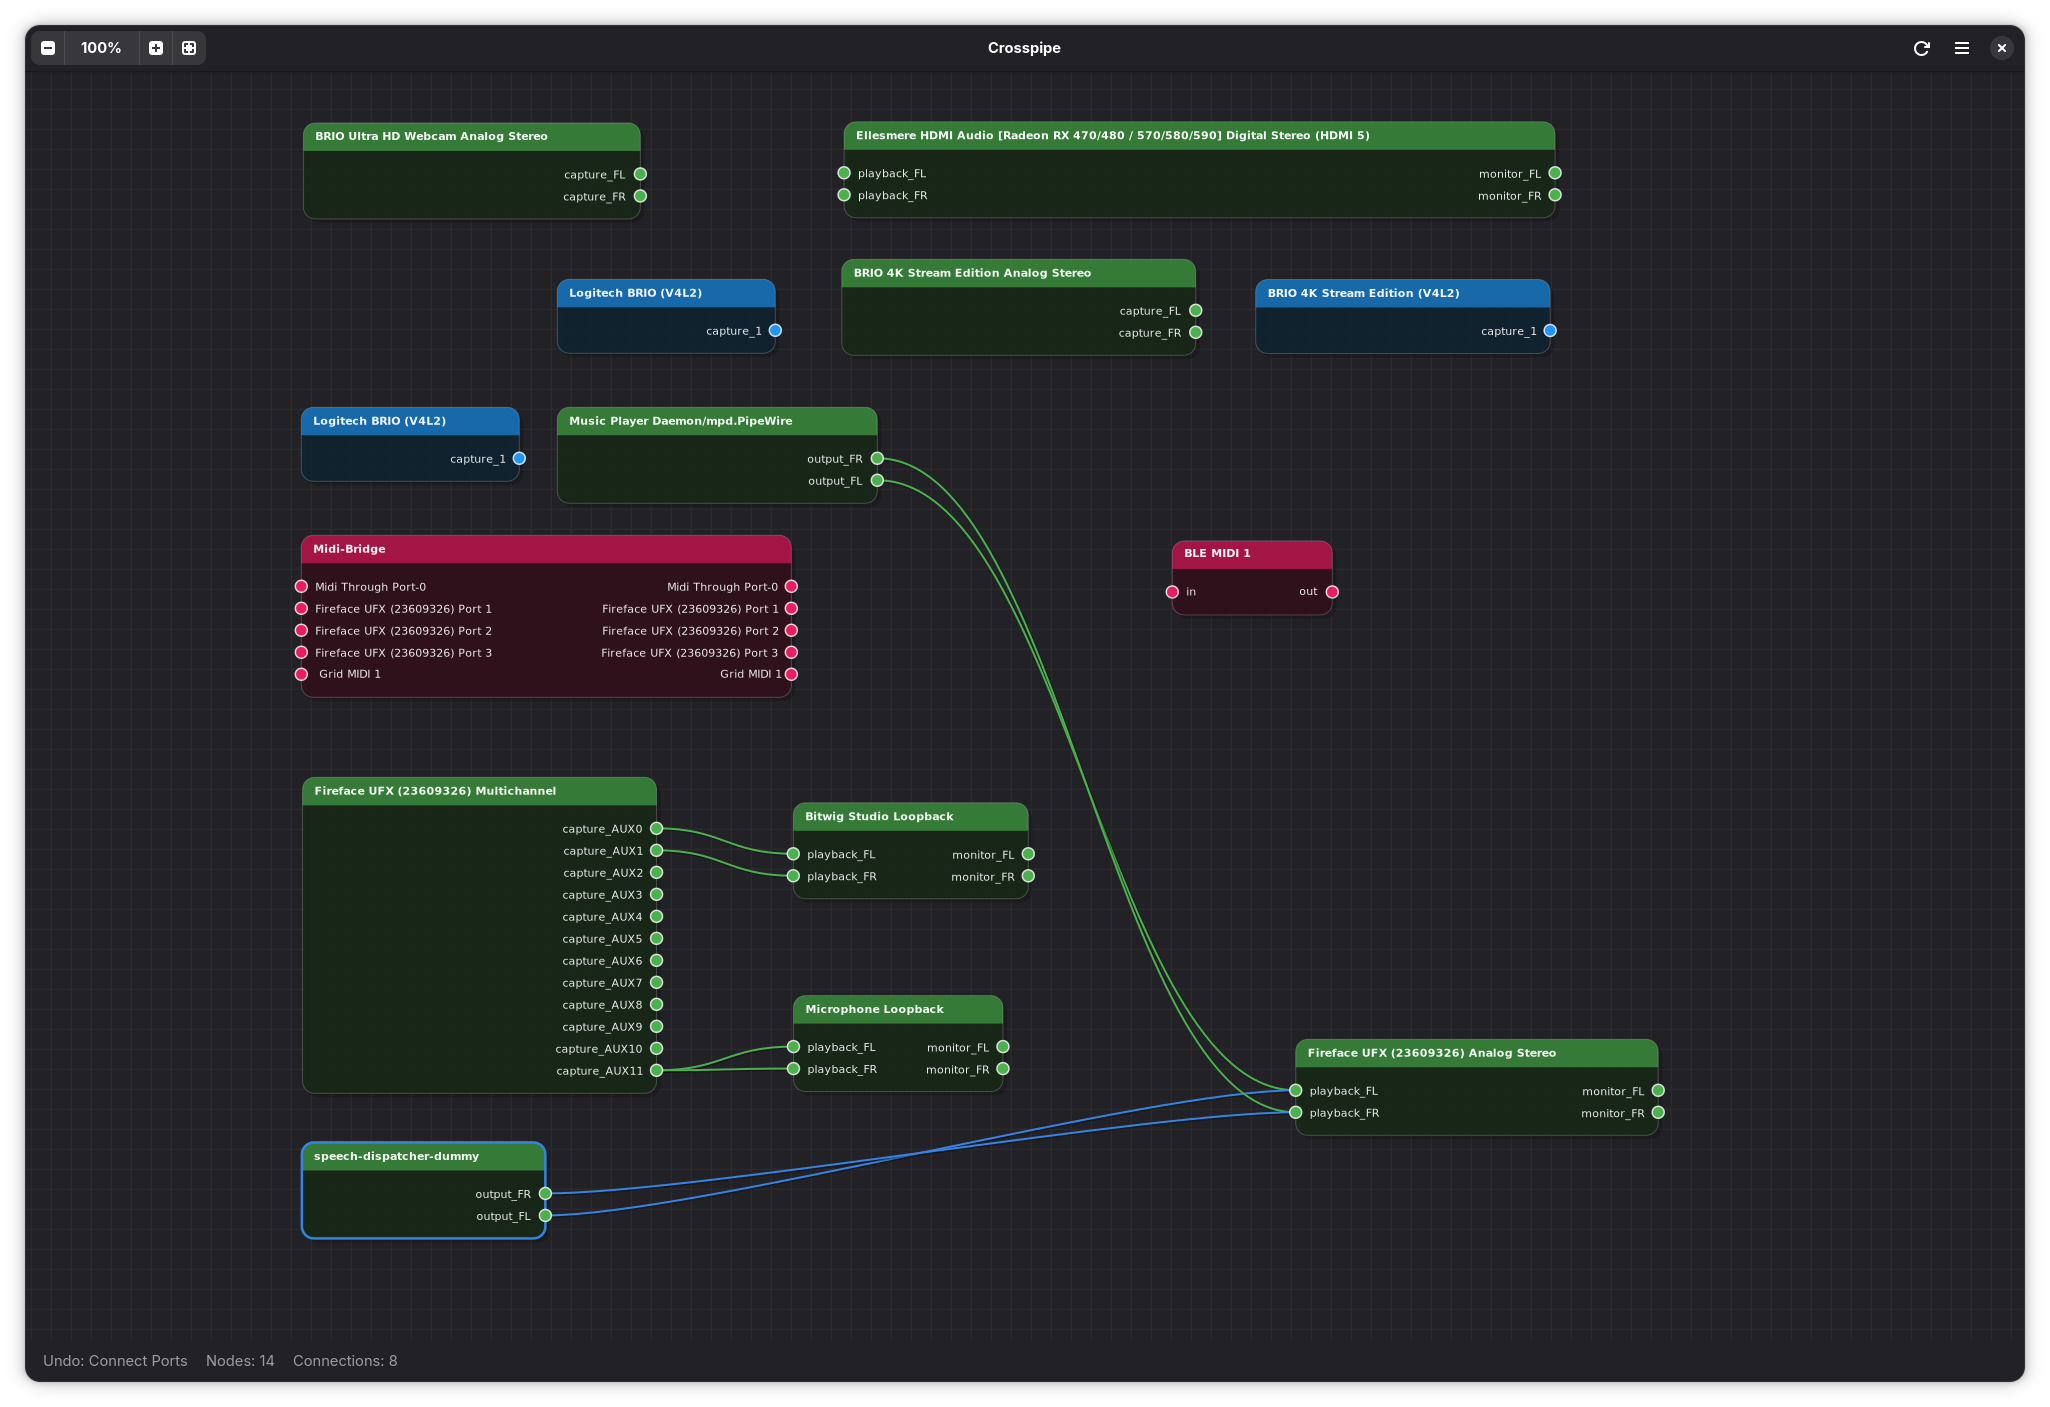This screenshot has height=1407, width=2050.
Task: Click monitor_FL port on Fireface Analog Stereo
Action: click(1658, 1090)
